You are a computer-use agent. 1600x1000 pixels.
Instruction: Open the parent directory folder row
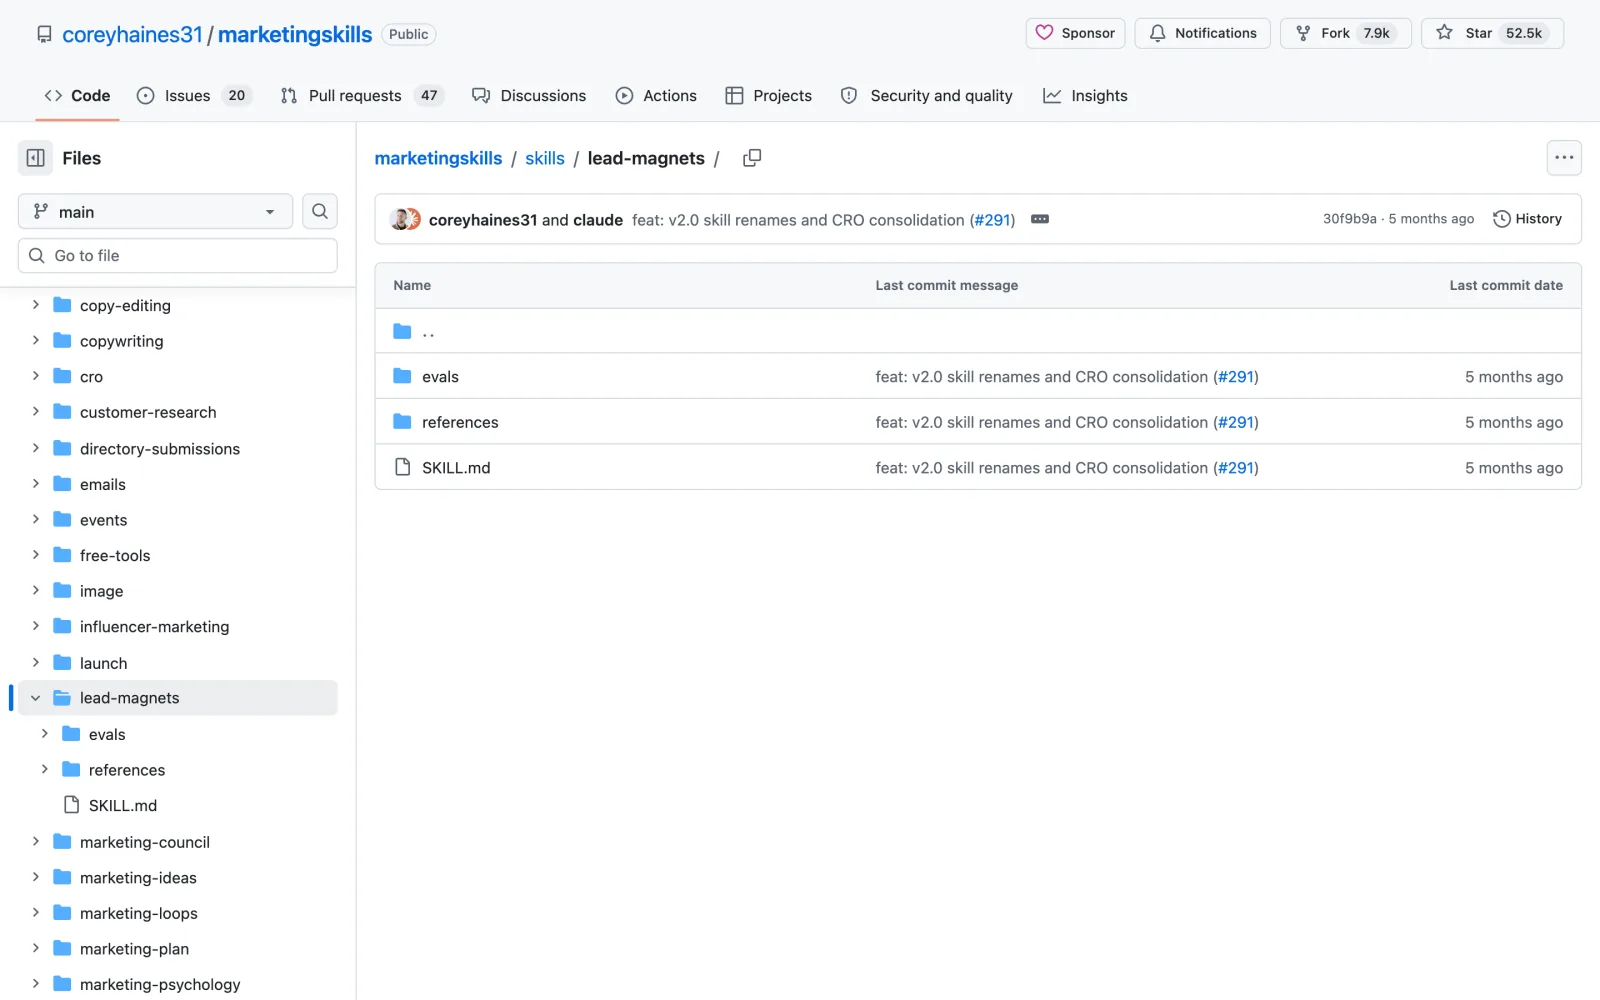[x=978, y=331]
